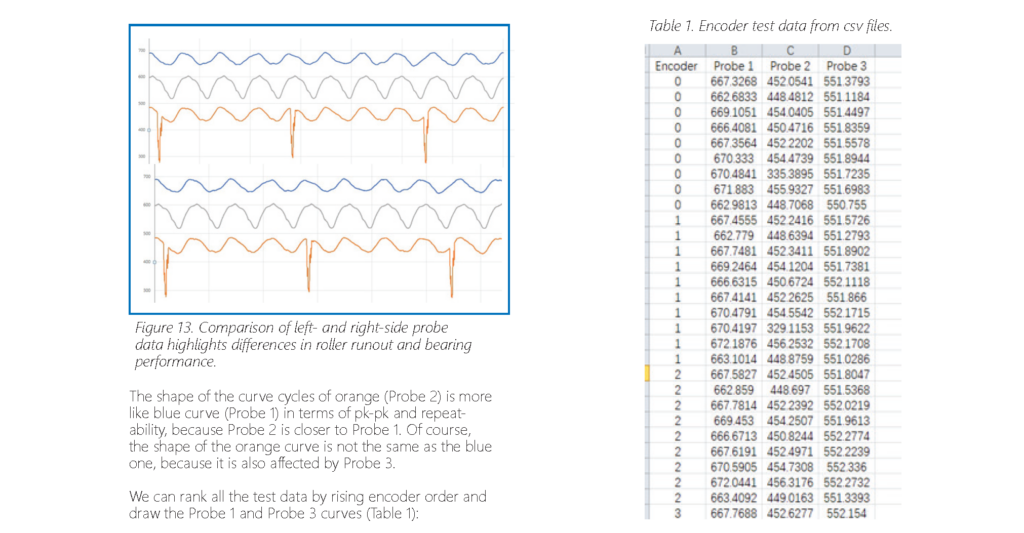Click the Probe 3 value 550.755

tap(846, 203)
